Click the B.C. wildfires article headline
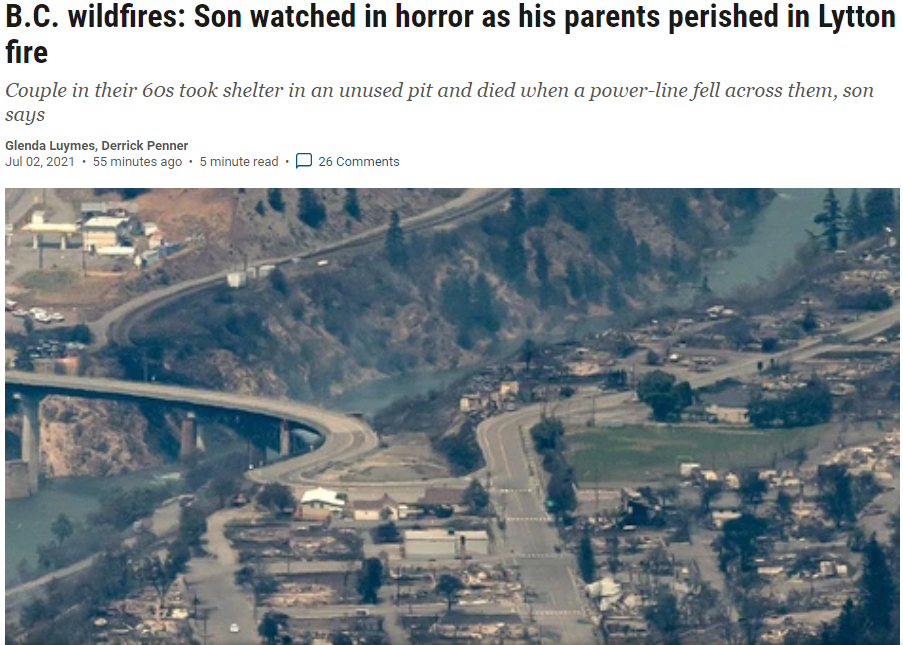Screen dimensions: 903x645 coord(450,33)
